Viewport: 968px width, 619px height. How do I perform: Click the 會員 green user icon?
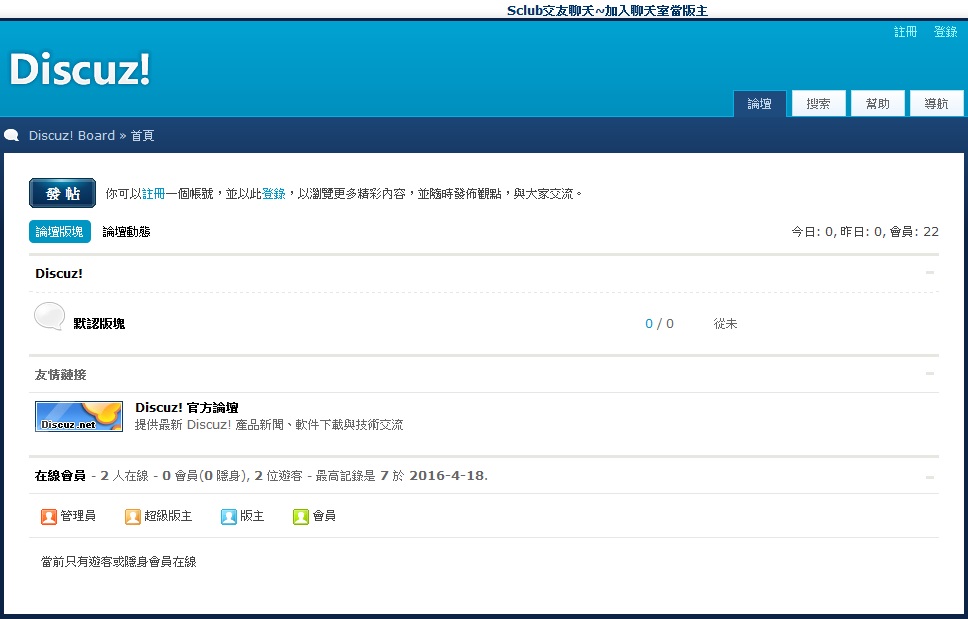(301, 516)
